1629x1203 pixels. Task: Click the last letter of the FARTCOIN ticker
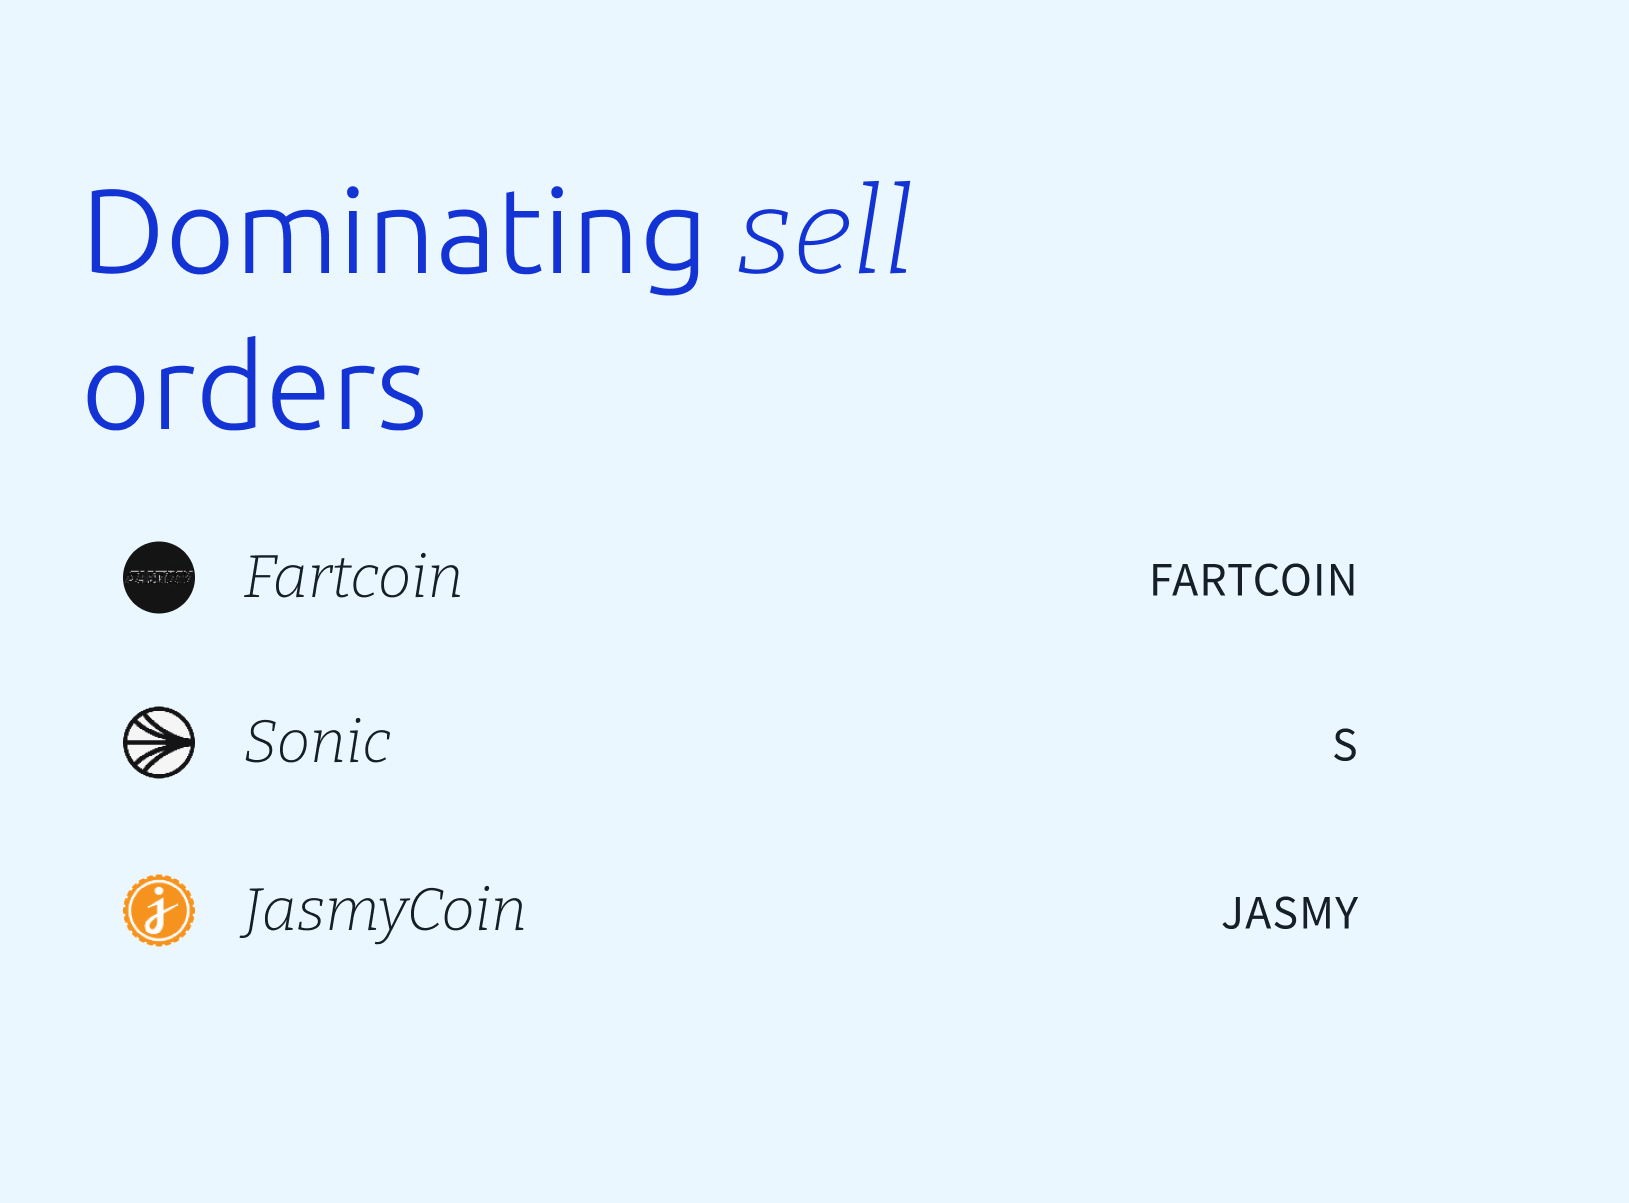point(1342,581)
